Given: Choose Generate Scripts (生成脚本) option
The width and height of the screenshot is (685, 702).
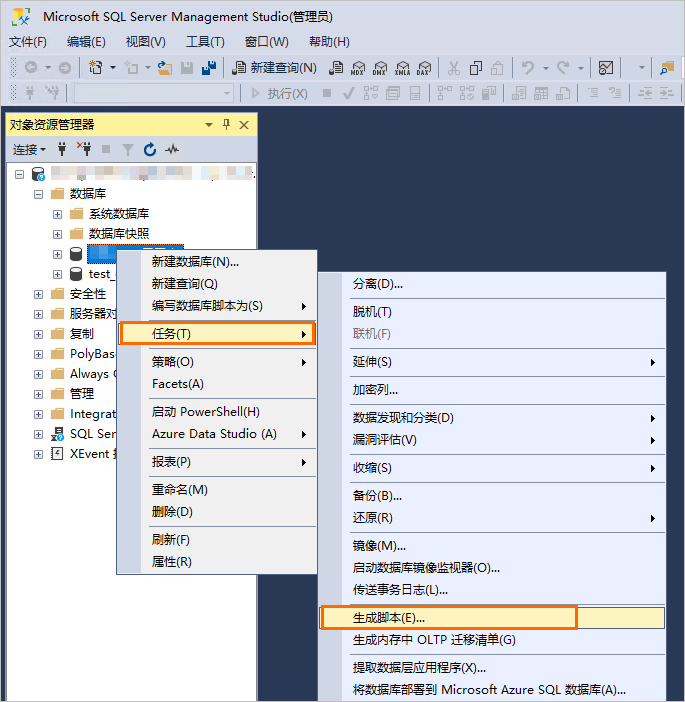Looking at the screenshot, I should click(492, 618).
